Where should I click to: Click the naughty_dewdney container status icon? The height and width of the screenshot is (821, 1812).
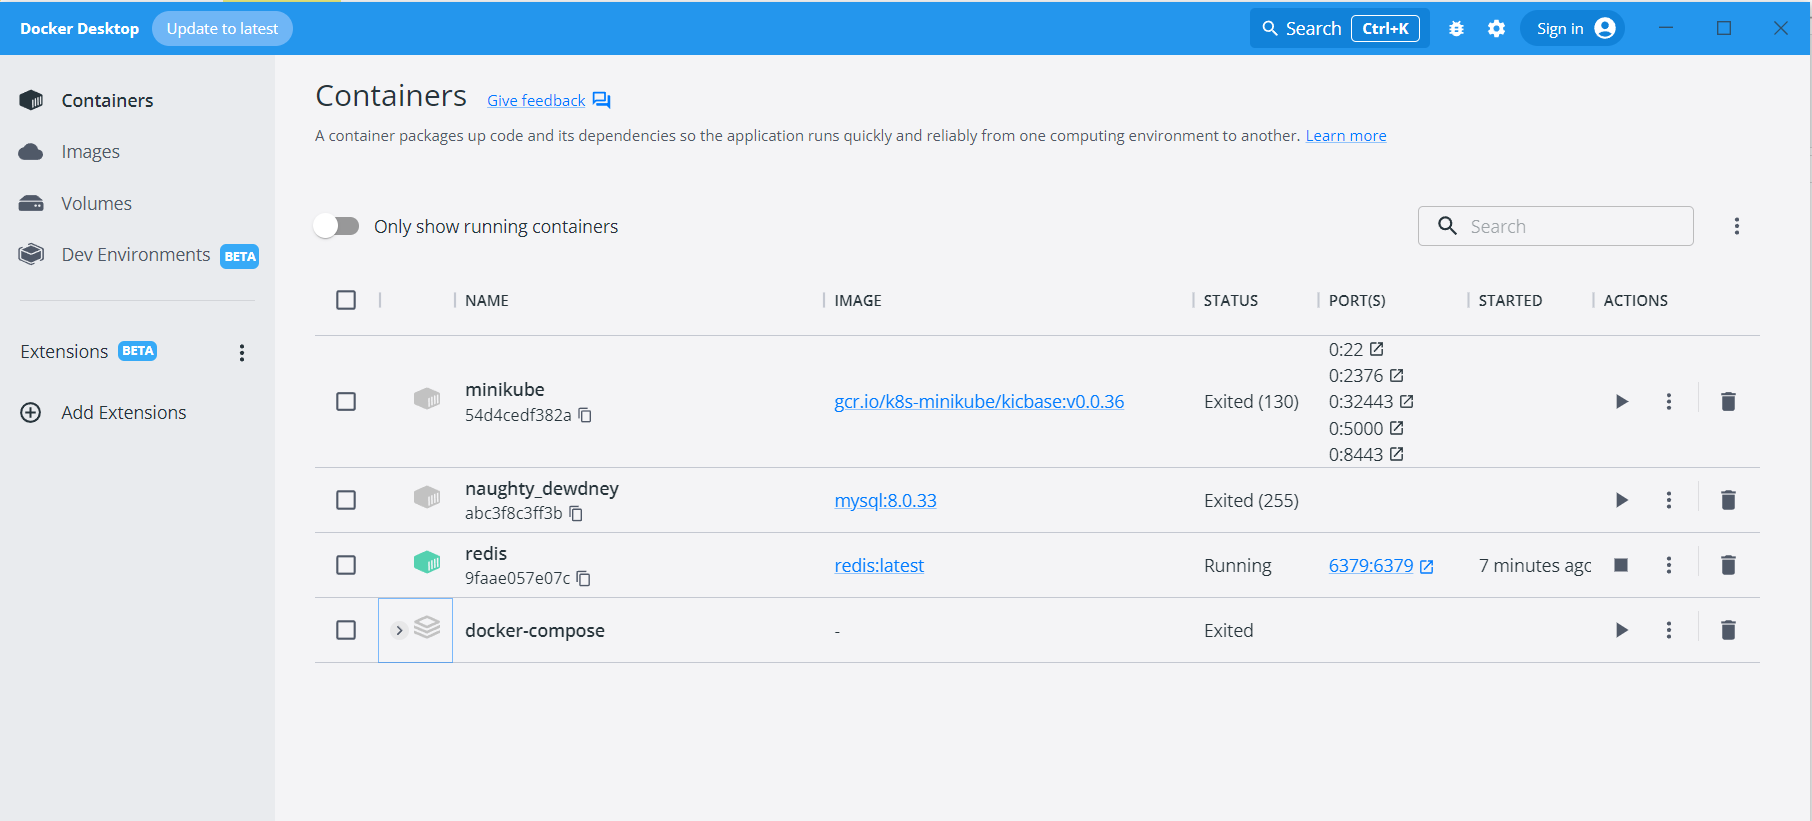click(x=427, y=497)
